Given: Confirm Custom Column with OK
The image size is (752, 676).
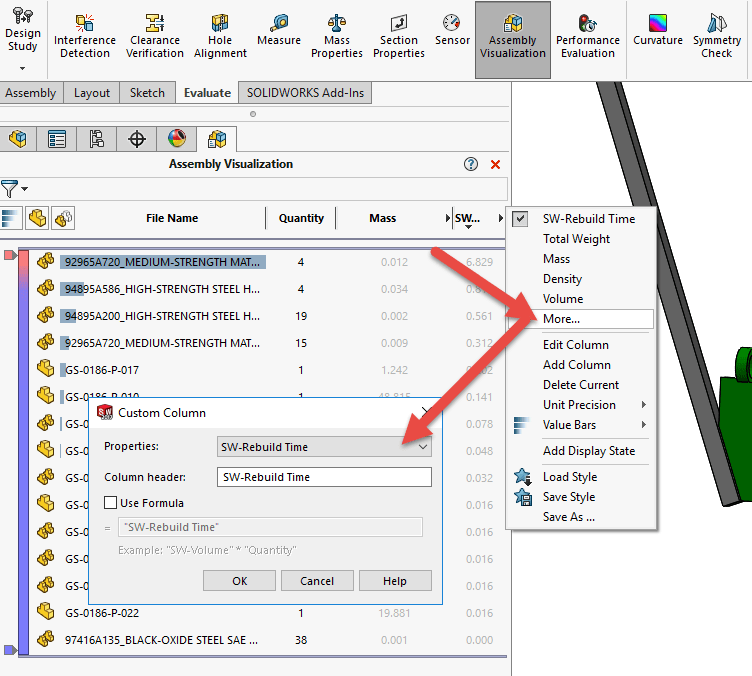Looking at the screenshot, I should (x=239, y=581).
